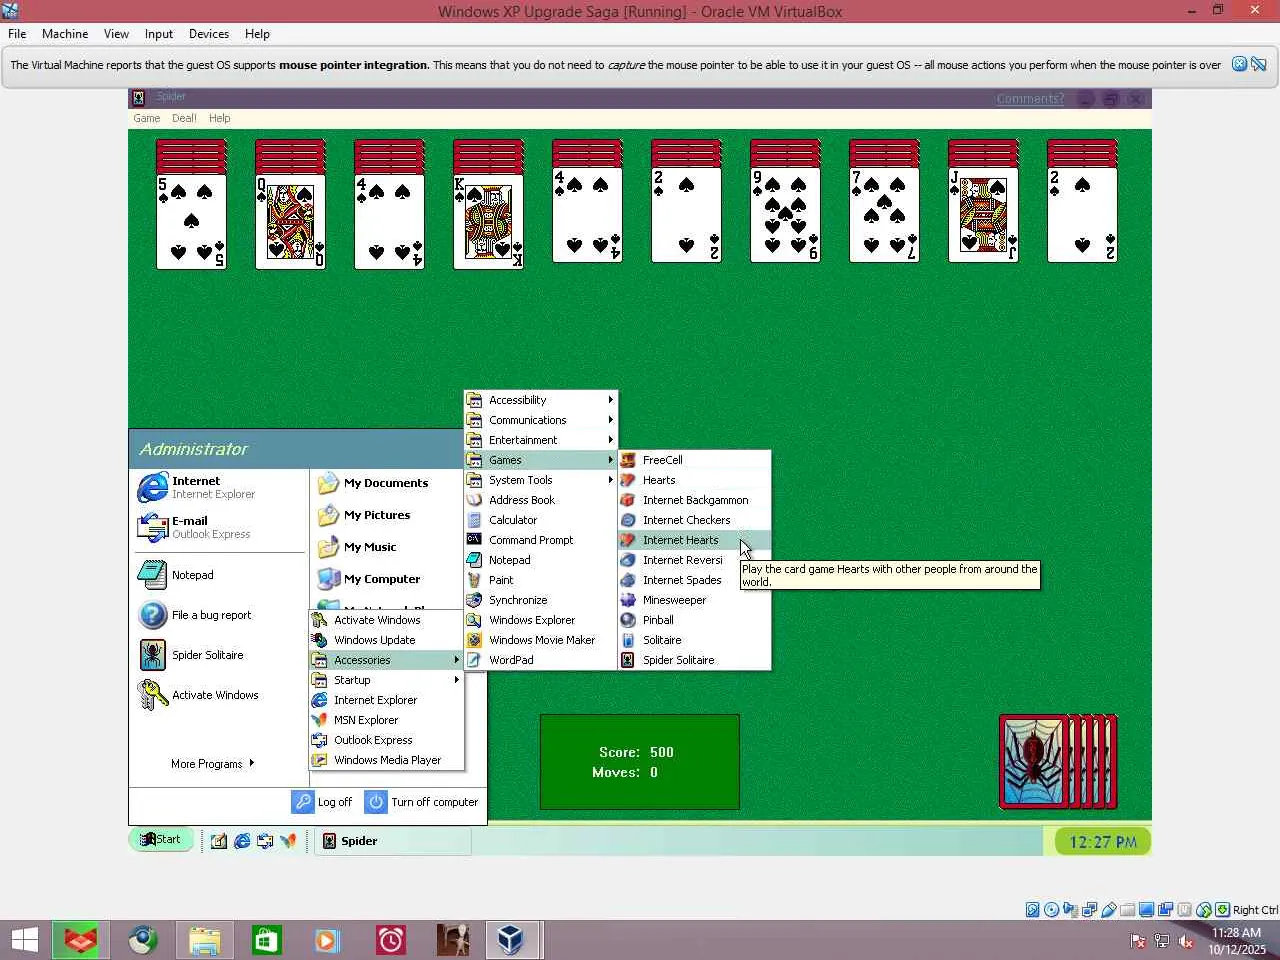Expand the Communications submenu
Image resolution: width=1280 pixels, height=960 pixels.
(x=541, y=420)
